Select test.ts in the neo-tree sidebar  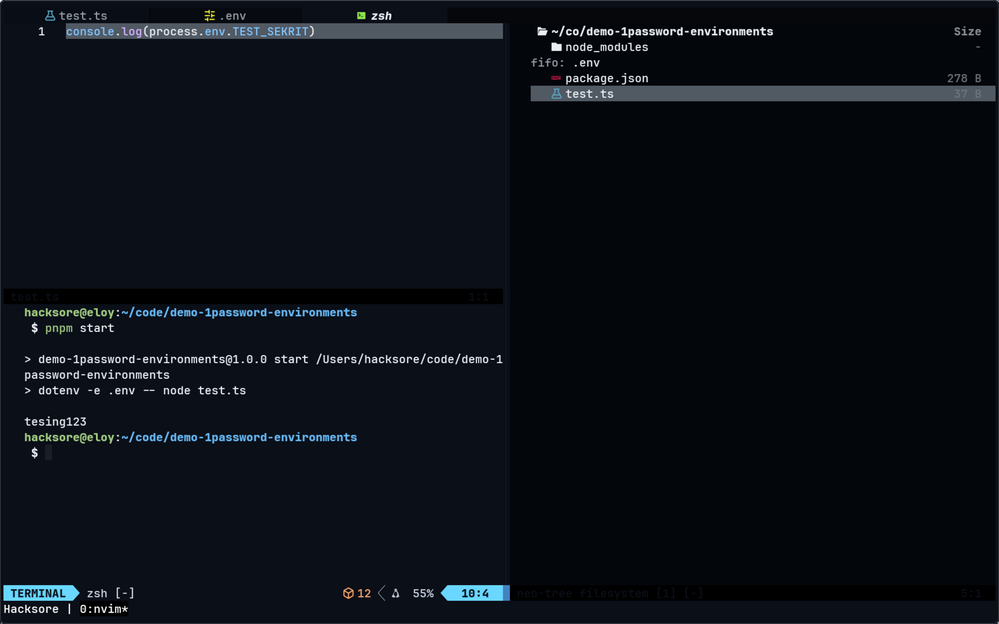[x=589, y=94]
